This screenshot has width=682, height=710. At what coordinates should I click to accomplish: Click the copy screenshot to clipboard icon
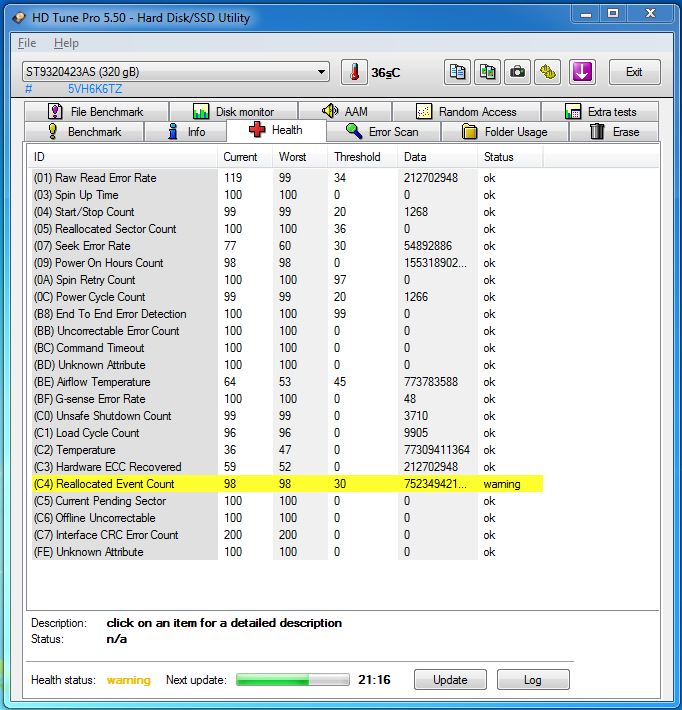pyautogui.click(x=487, y=72)
